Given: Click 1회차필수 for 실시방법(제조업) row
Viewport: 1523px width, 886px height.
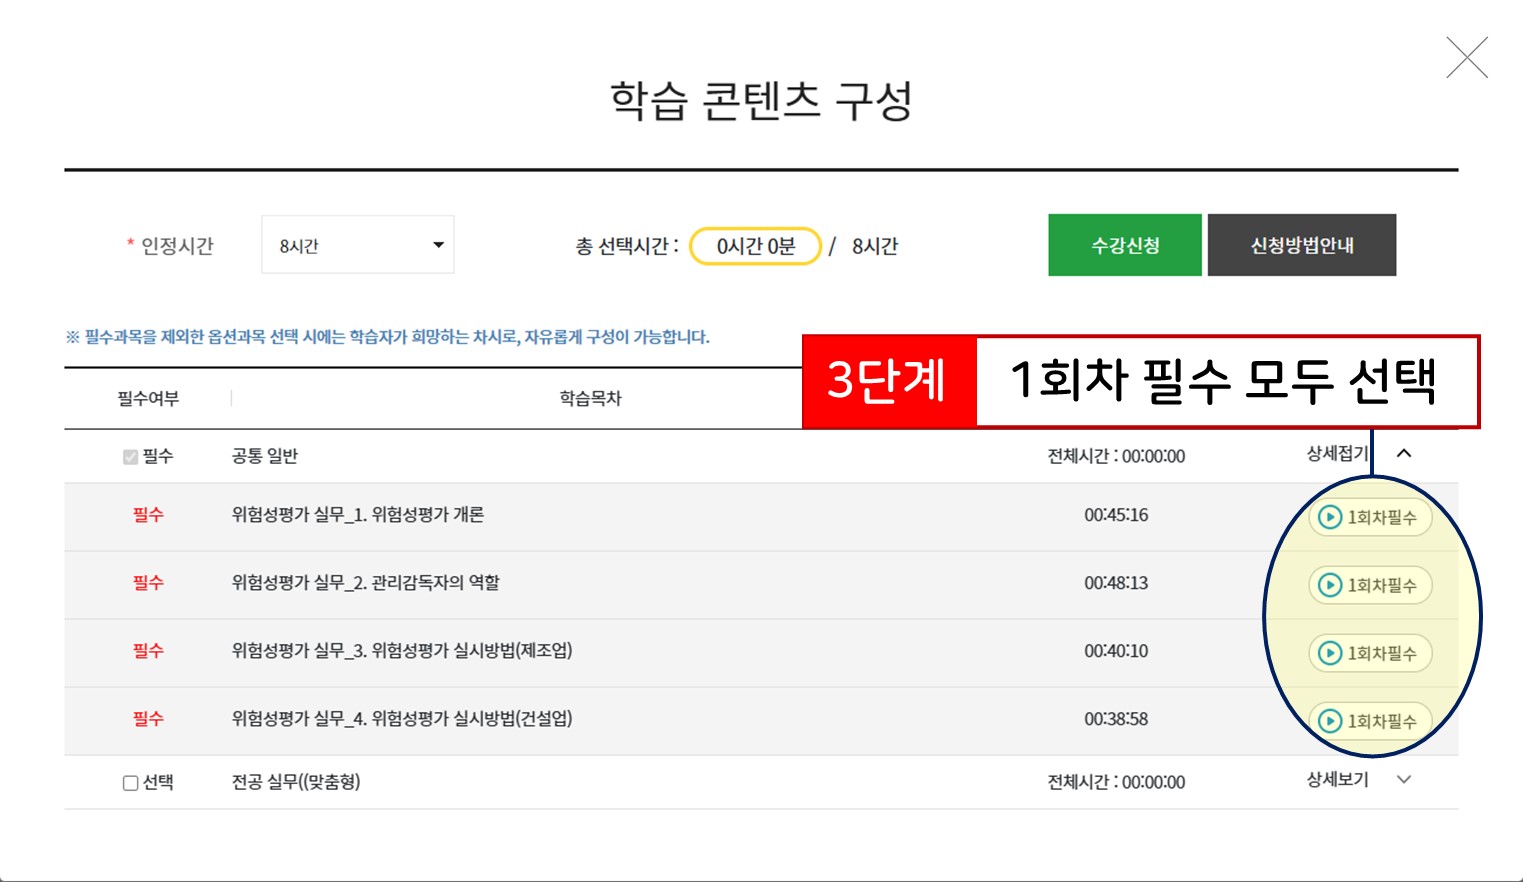Looking at the screenshot, I should coord(1370,653).
